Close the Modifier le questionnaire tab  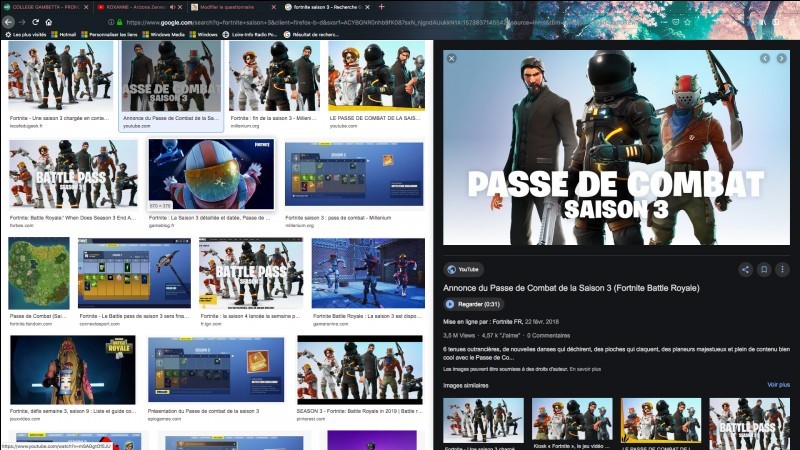[x=273, y=7]
